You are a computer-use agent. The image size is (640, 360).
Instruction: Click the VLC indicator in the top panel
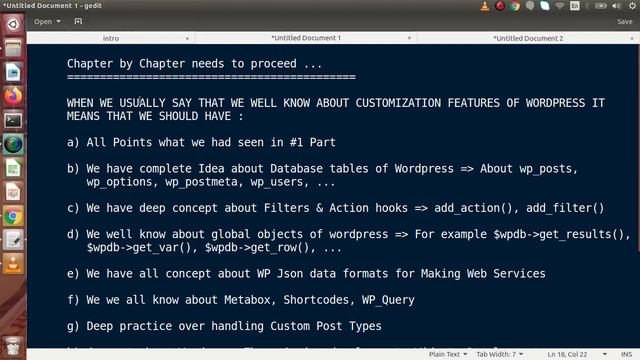click(x=484, y=6)
